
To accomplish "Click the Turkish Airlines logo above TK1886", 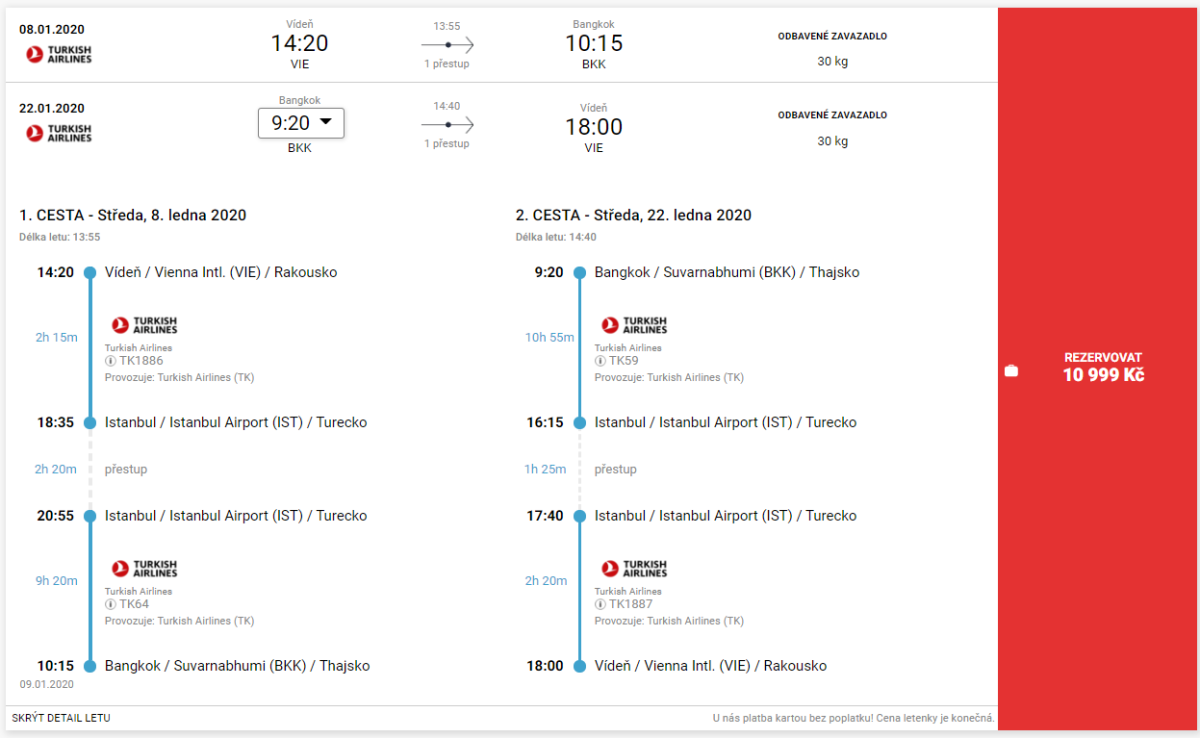I will 144,325.
